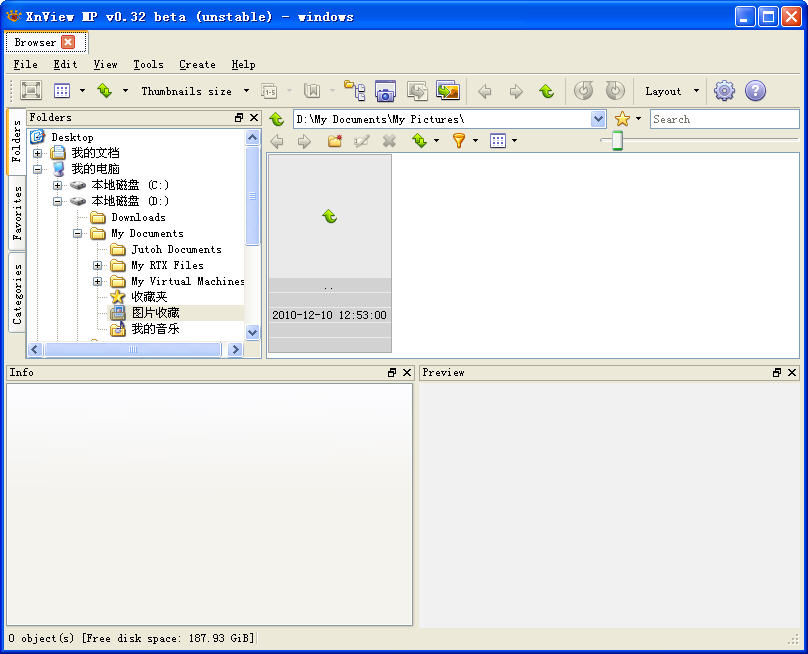Image resolution: width=808 pixels, height=654 pixels.
Task: Close the Preview panel
Action: (x=792, y=373)
